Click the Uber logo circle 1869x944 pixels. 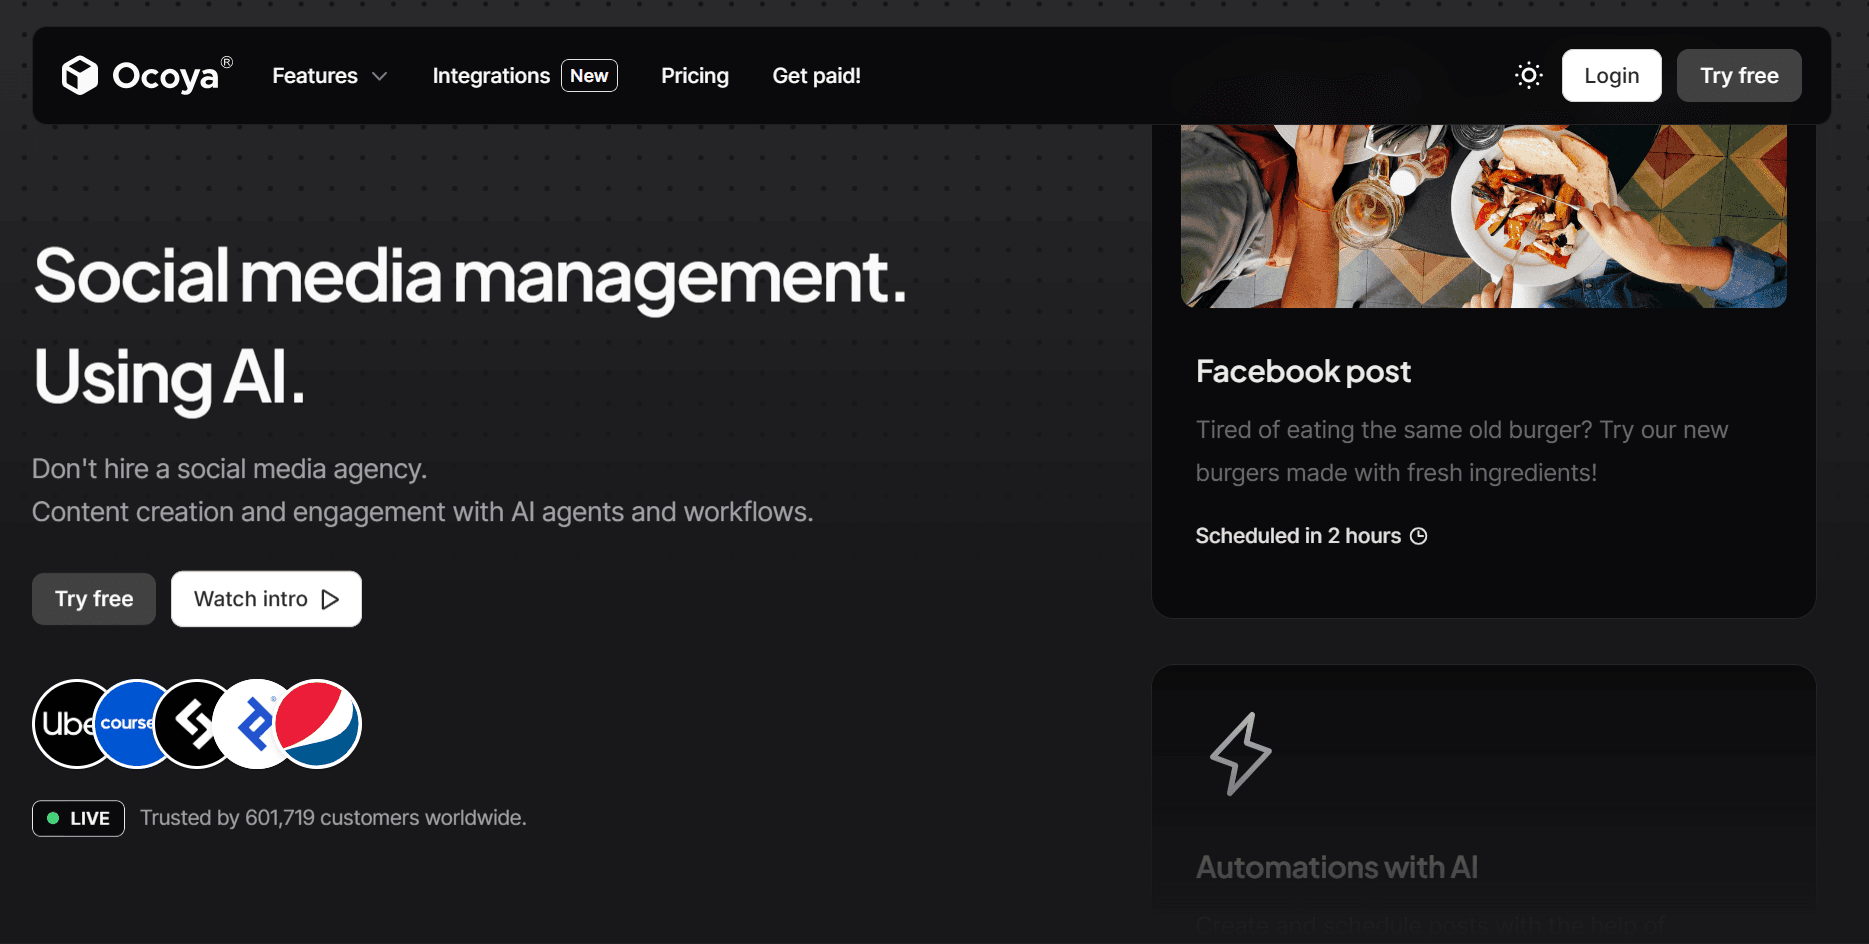click(x=65, y=724)
